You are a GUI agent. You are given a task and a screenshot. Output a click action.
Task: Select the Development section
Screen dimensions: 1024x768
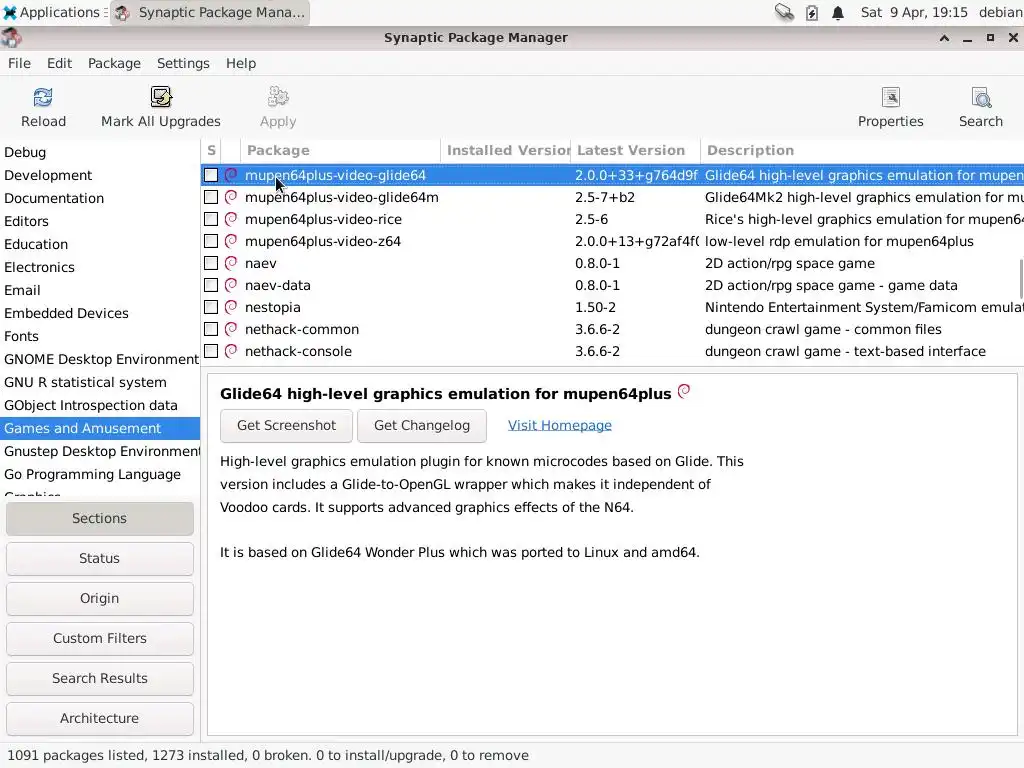tap(100, 176)
